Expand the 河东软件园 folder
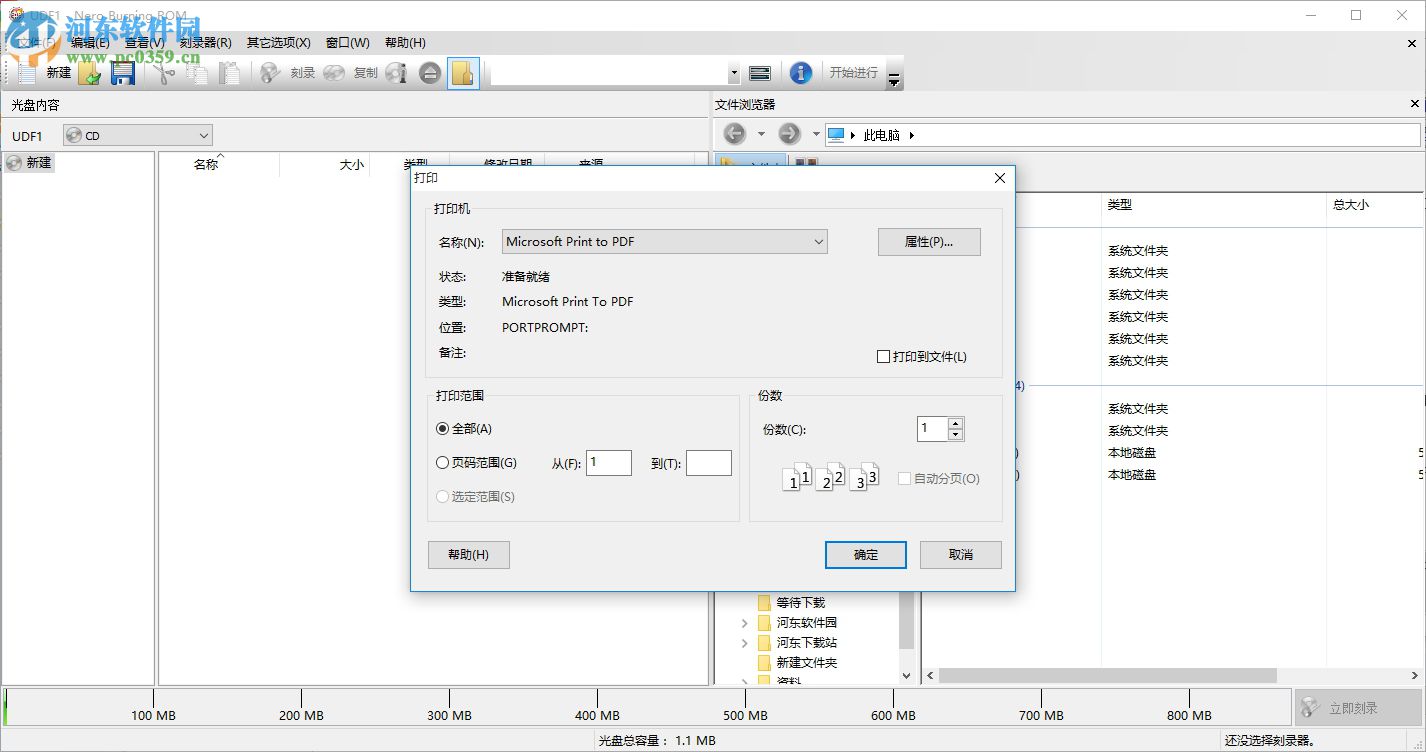1426x752 pixels. pyautogui.click(x=743, y=622)
